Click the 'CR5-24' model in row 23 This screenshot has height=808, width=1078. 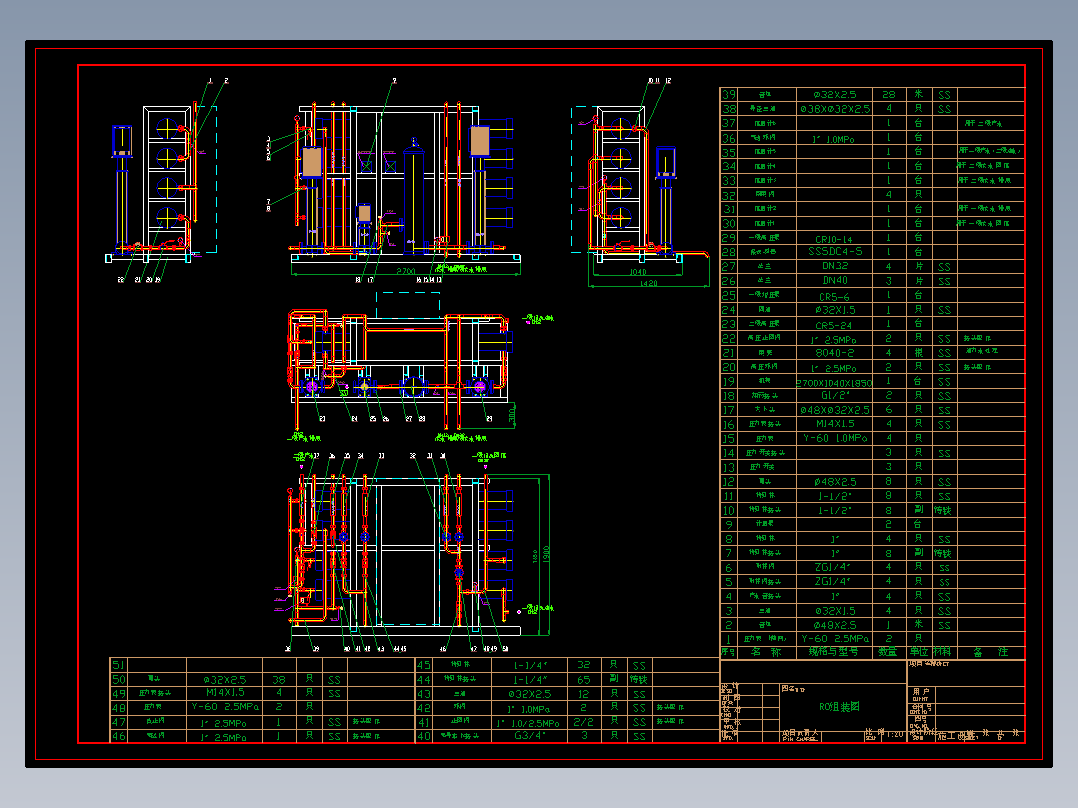834,325
